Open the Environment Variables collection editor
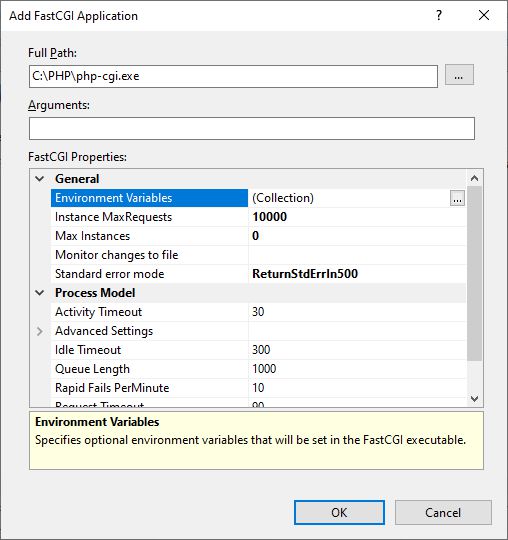The height and width of the screenshot is (540, 508). point(457,198)
